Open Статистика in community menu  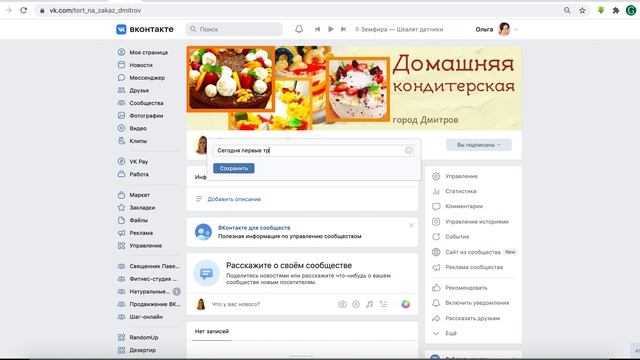tap(460, 191)
